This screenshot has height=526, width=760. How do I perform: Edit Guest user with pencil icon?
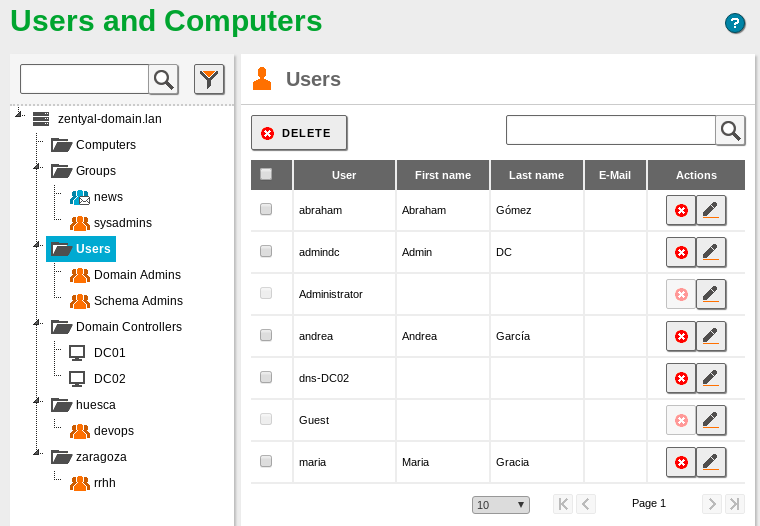pos(711,420)
